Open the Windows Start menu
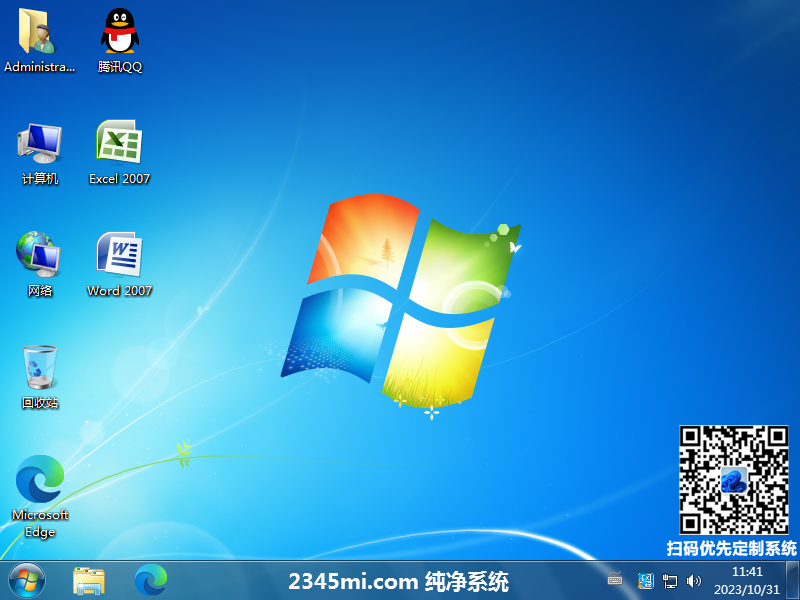800x600 pixels. (x=27, y=580)
